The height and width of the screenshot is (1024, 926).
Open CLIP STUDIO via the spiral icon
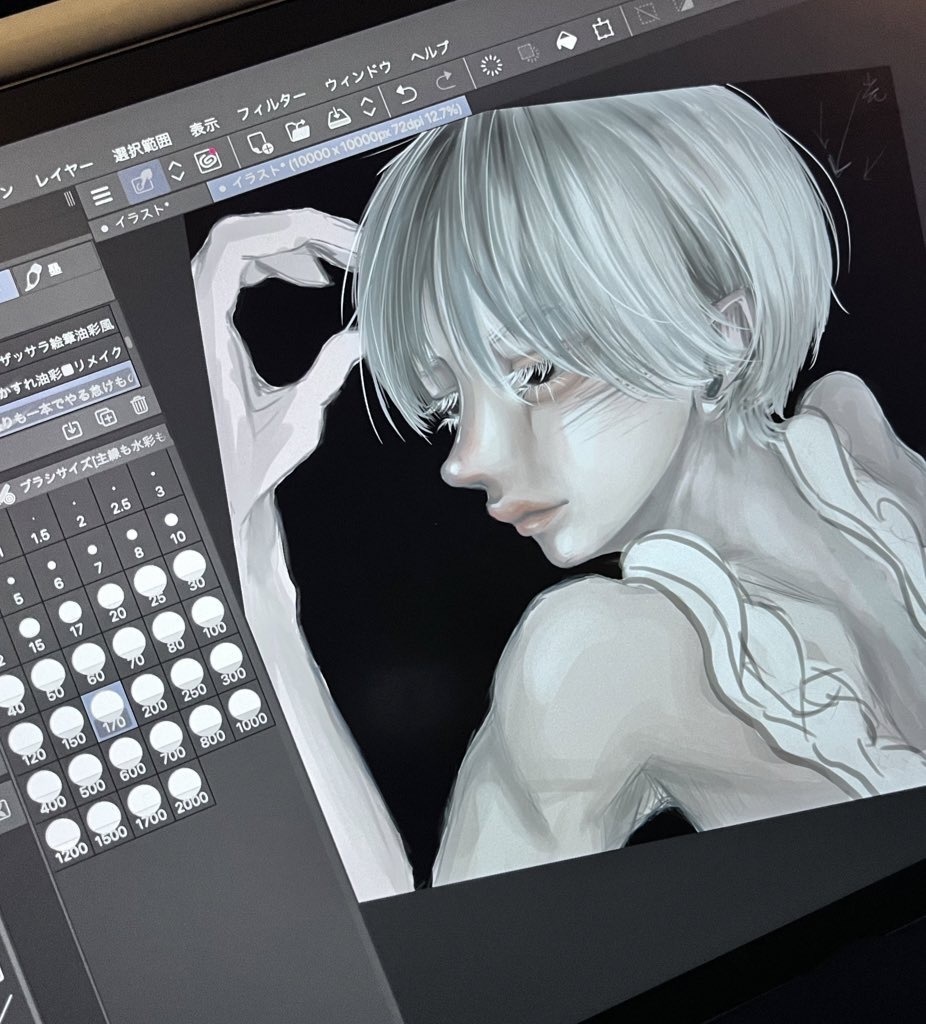click(208, 159)
